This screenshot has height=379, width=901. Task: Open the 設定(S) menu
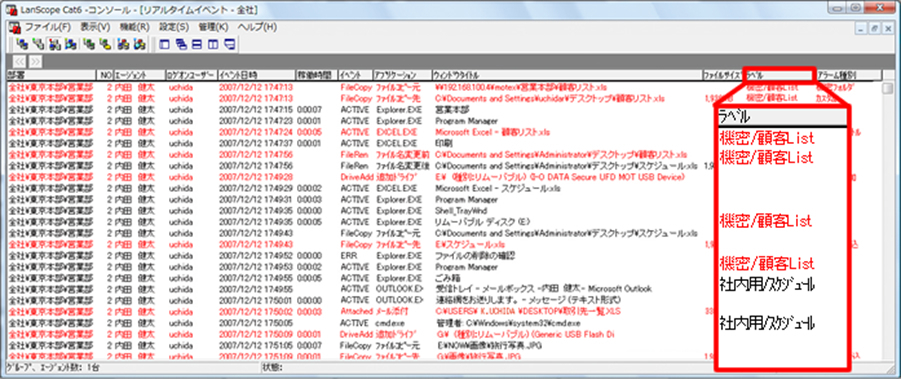tap(174, 27)
